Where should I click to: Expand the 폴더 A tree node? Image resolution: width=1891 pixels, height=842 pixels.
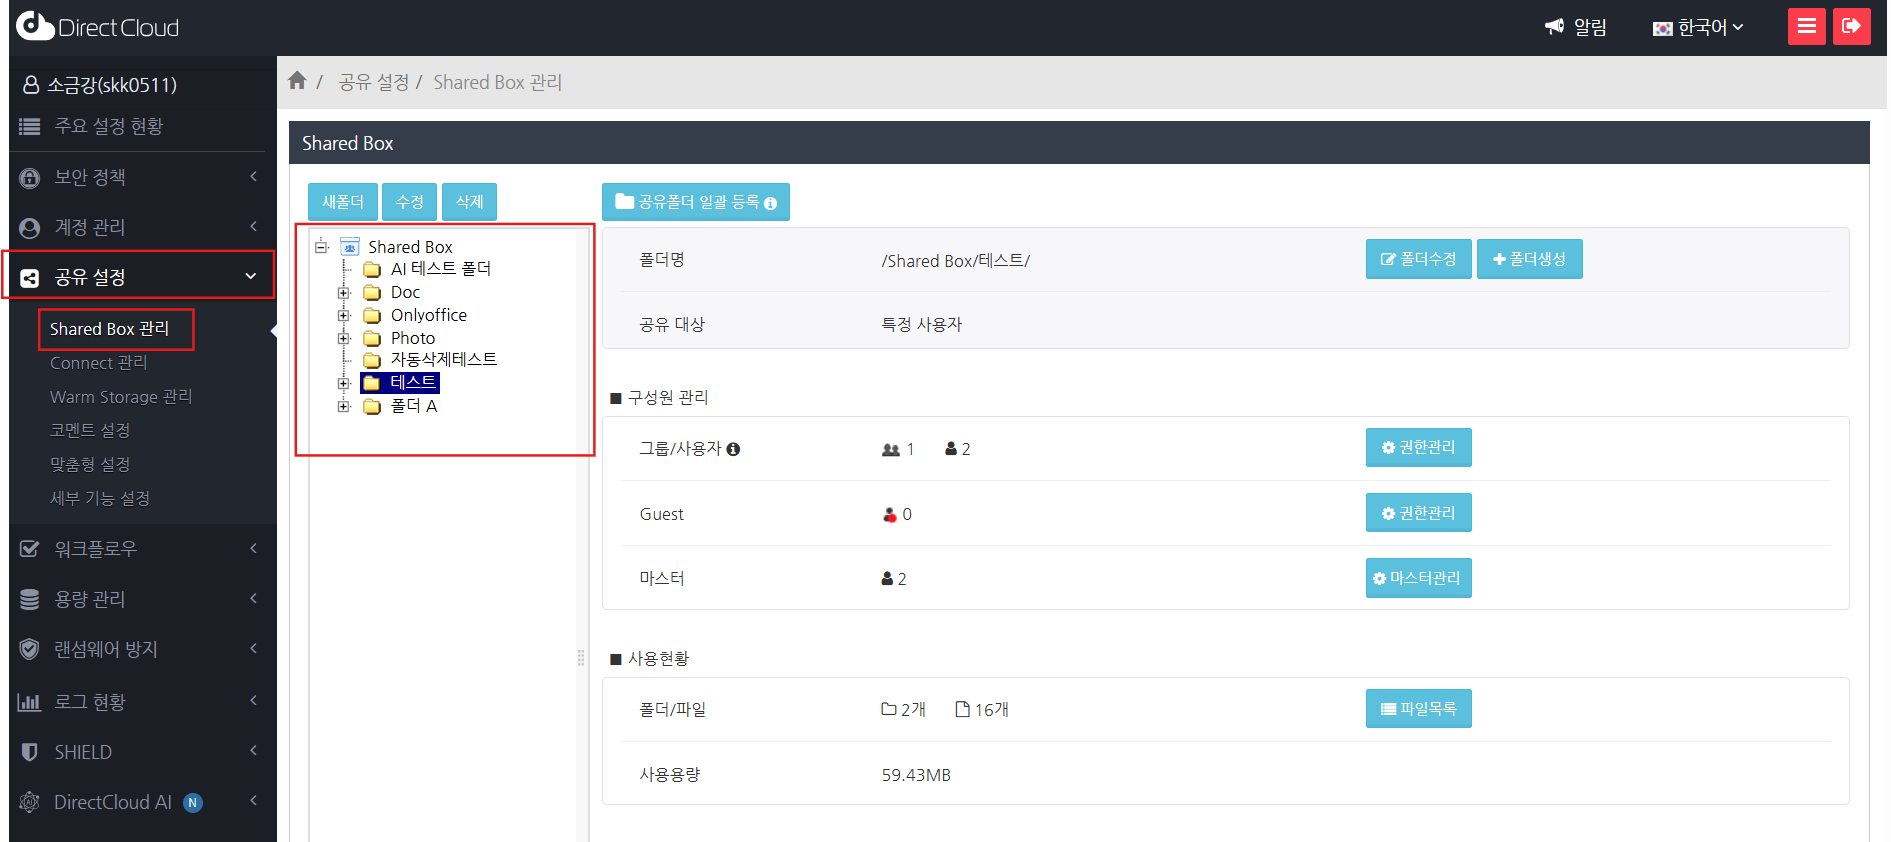pos(344,407)
